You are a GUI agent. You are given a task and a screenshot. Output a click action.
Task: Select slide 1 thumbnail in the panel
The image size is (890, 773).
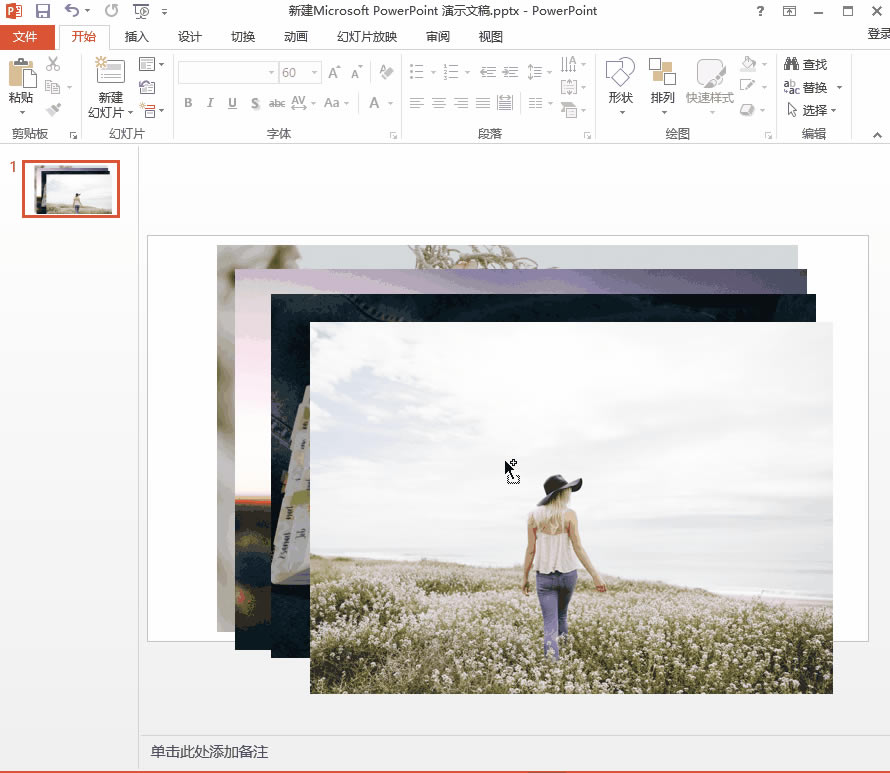71,189
